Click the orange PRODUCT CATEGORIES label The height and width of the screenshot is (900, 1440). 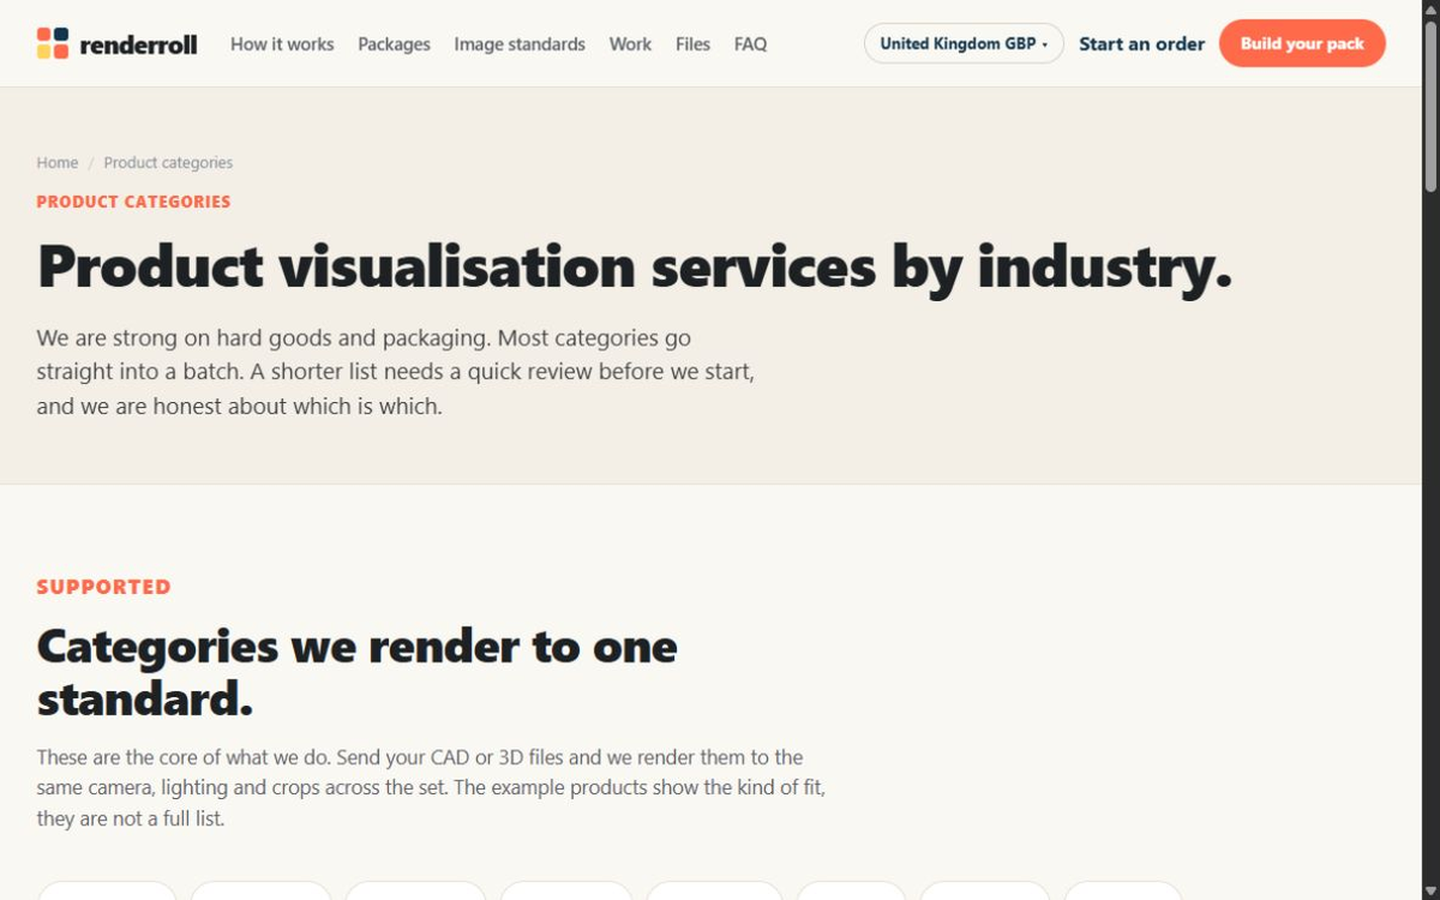tap(133, 201)
